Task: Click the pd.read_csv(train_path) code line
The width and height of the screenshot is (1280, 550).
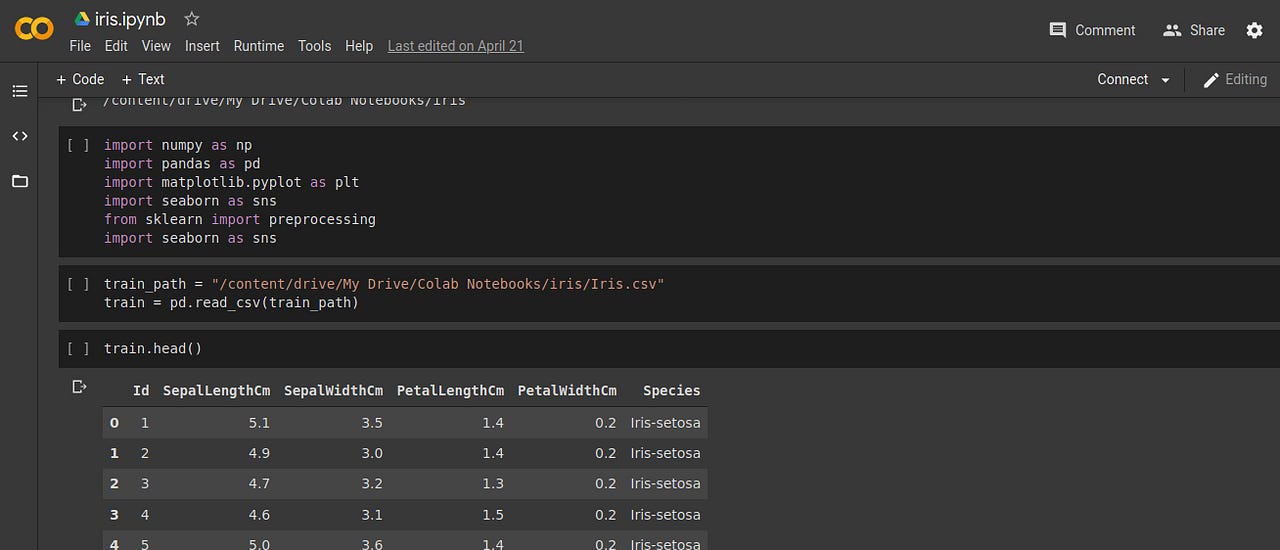Action: point(231,302)
